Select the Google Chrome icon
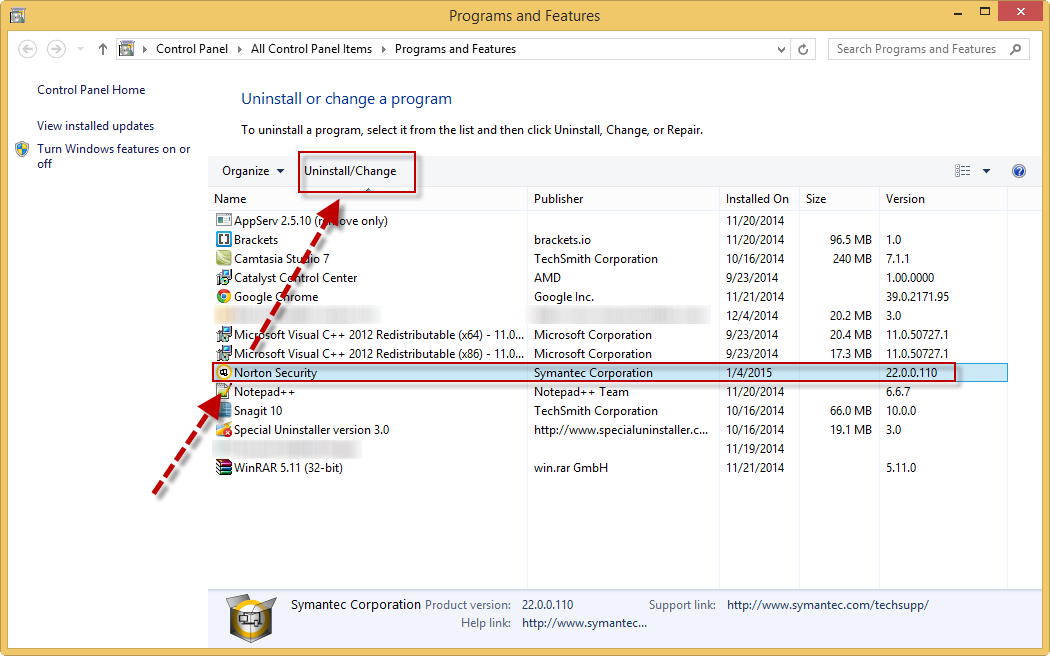Screen dimensions: 1050x656 pos(224,296)
